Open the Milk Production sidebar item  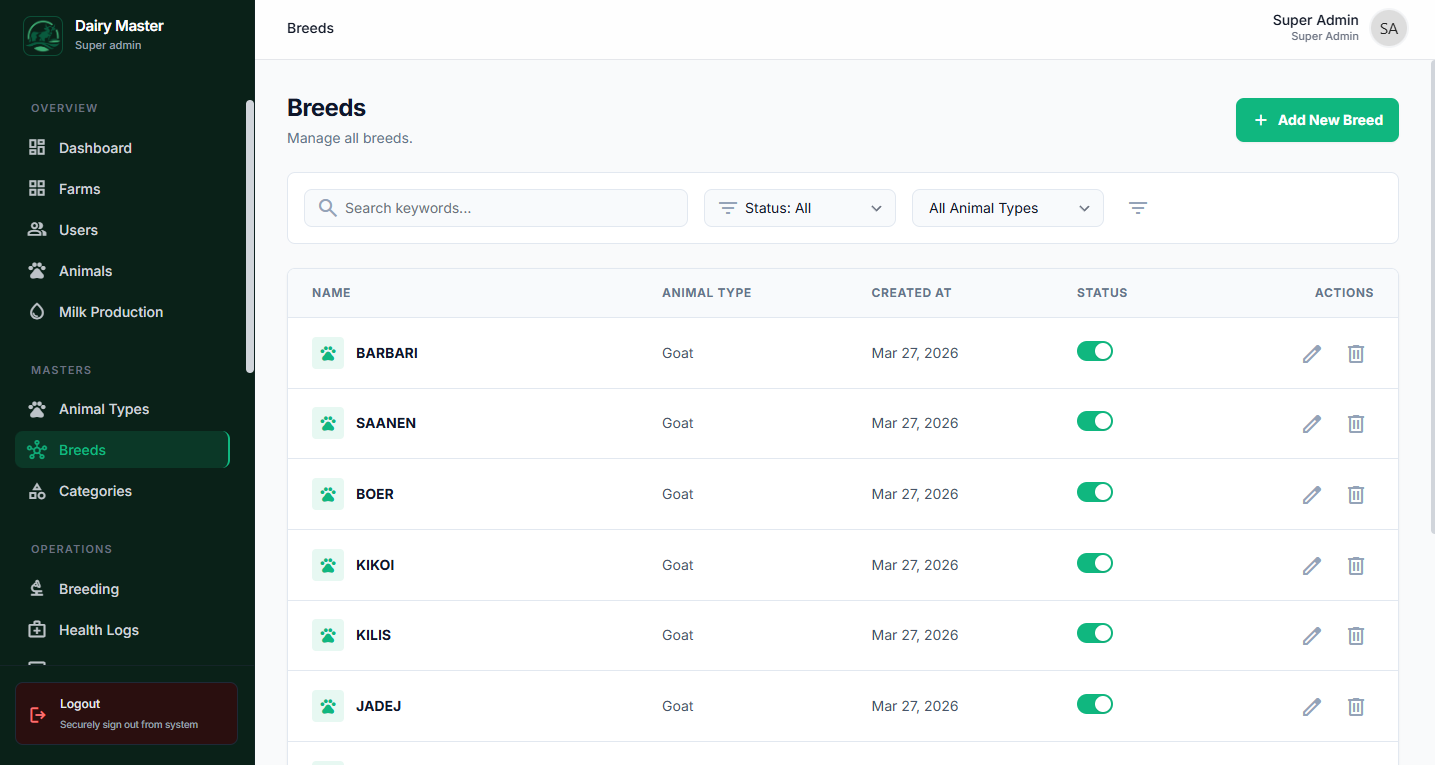point(110,312)
